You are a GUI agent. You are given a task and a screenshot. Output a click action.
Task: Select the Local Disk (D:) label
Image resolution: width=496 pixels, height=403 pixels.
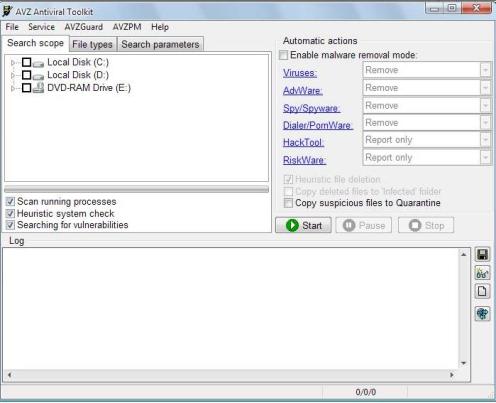(78, 75)
